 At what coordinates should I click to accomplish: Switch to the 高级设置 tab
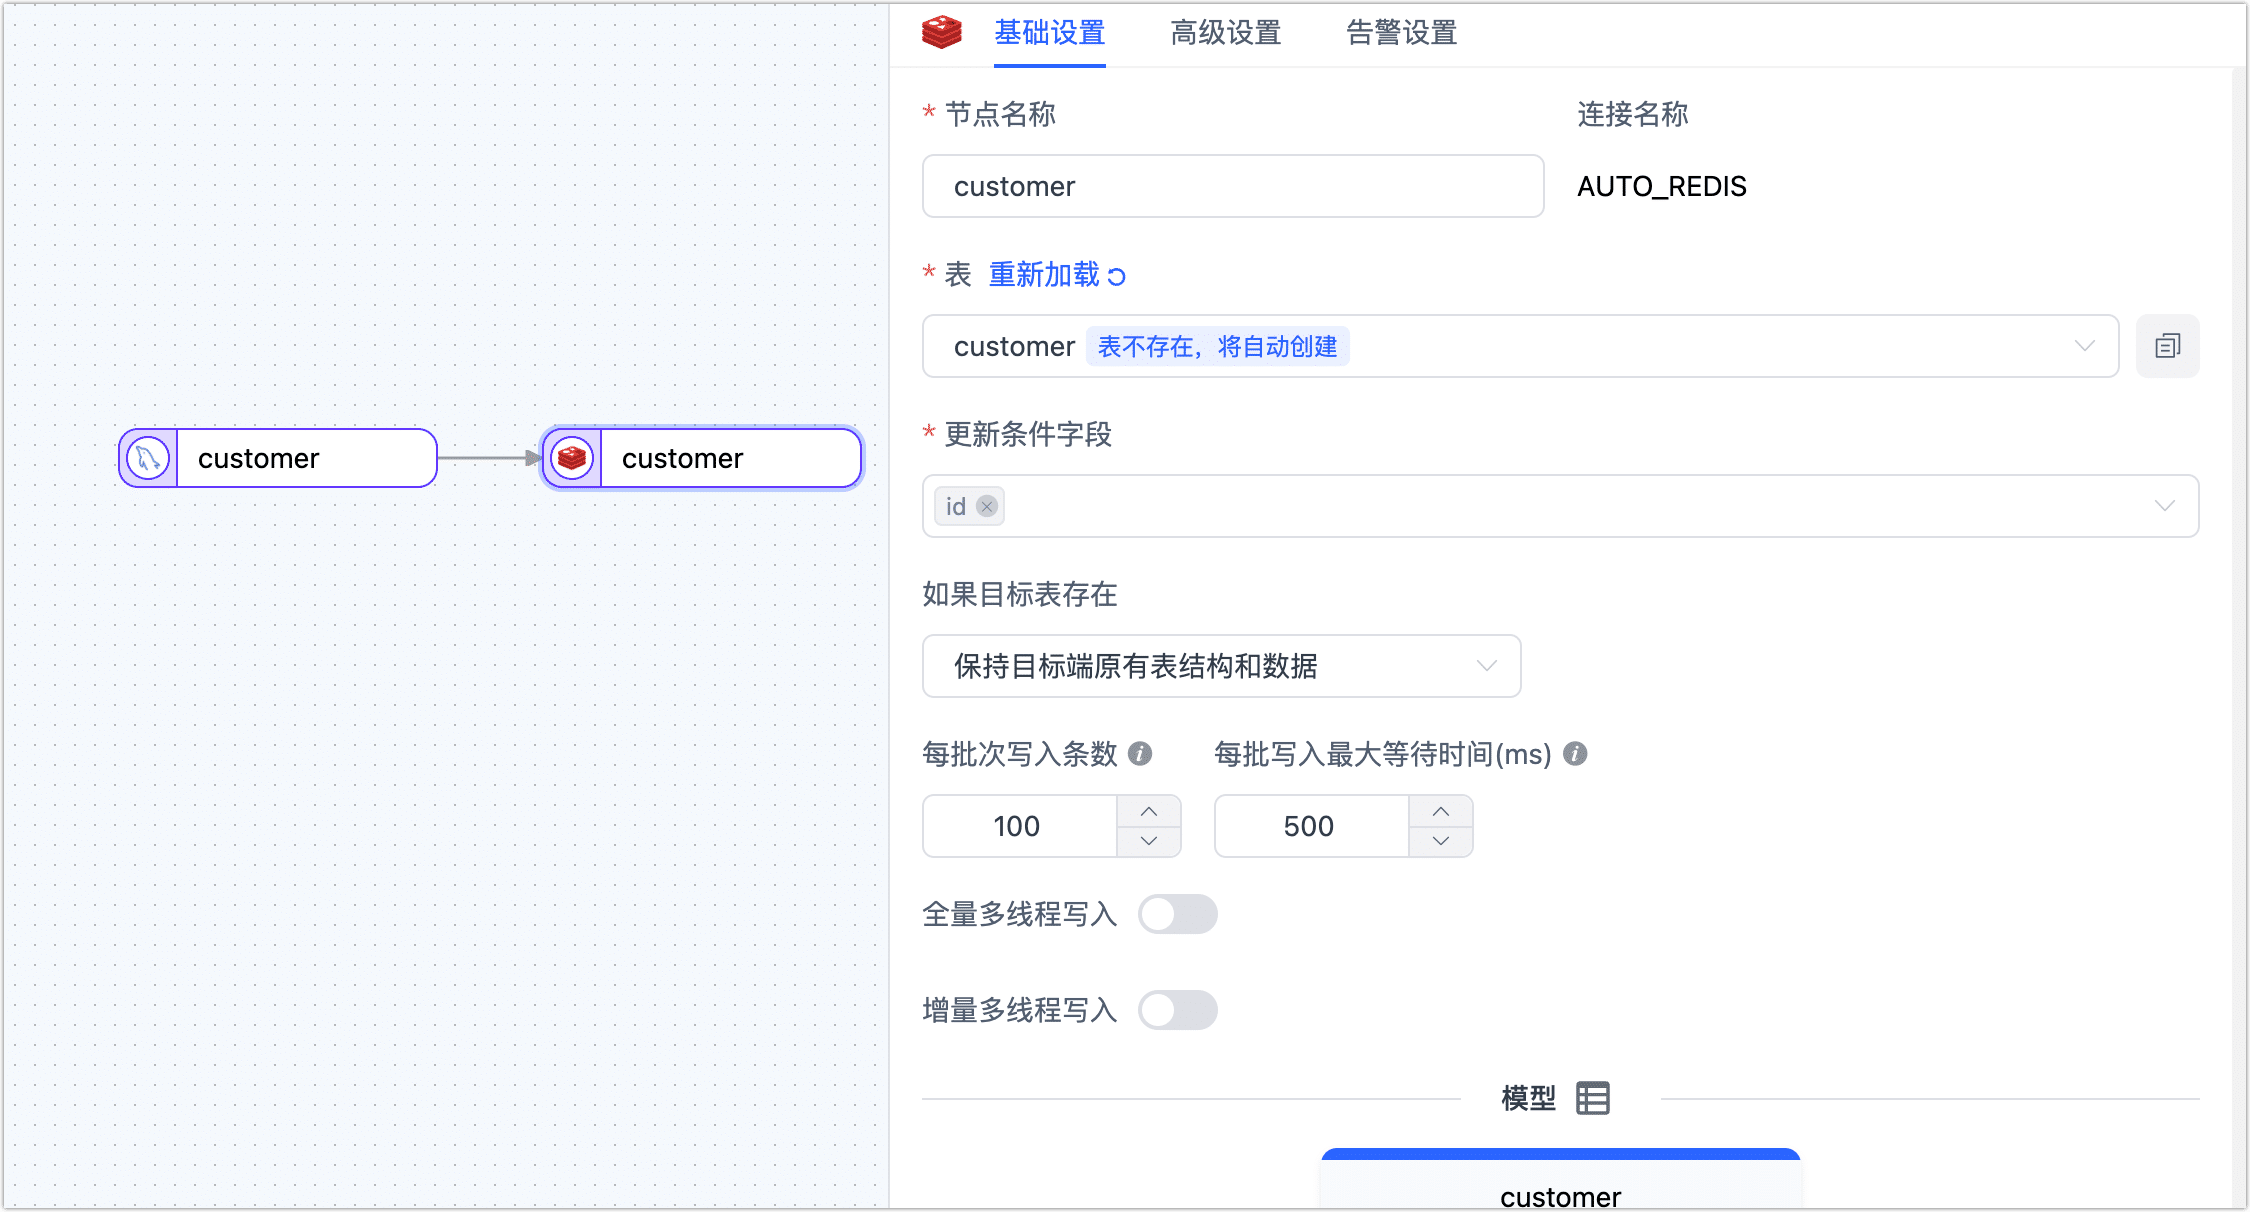click(x=1225, y=32)
